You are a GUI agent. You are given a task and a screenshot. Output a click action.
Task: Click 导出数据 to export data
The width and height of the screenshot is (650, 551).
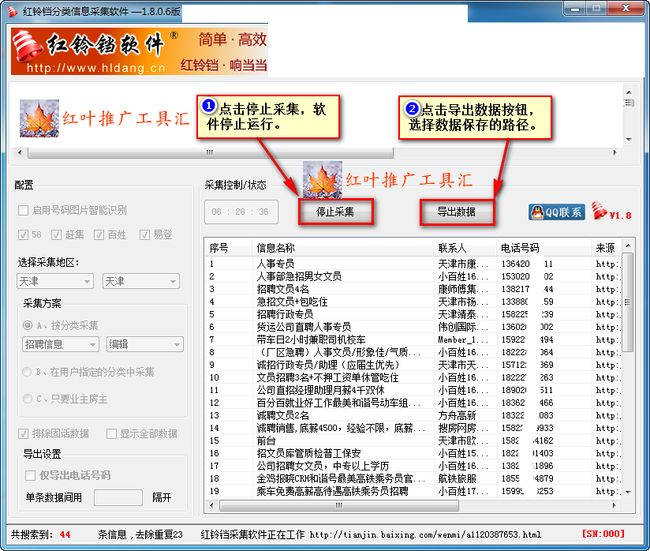pos(457,212)
